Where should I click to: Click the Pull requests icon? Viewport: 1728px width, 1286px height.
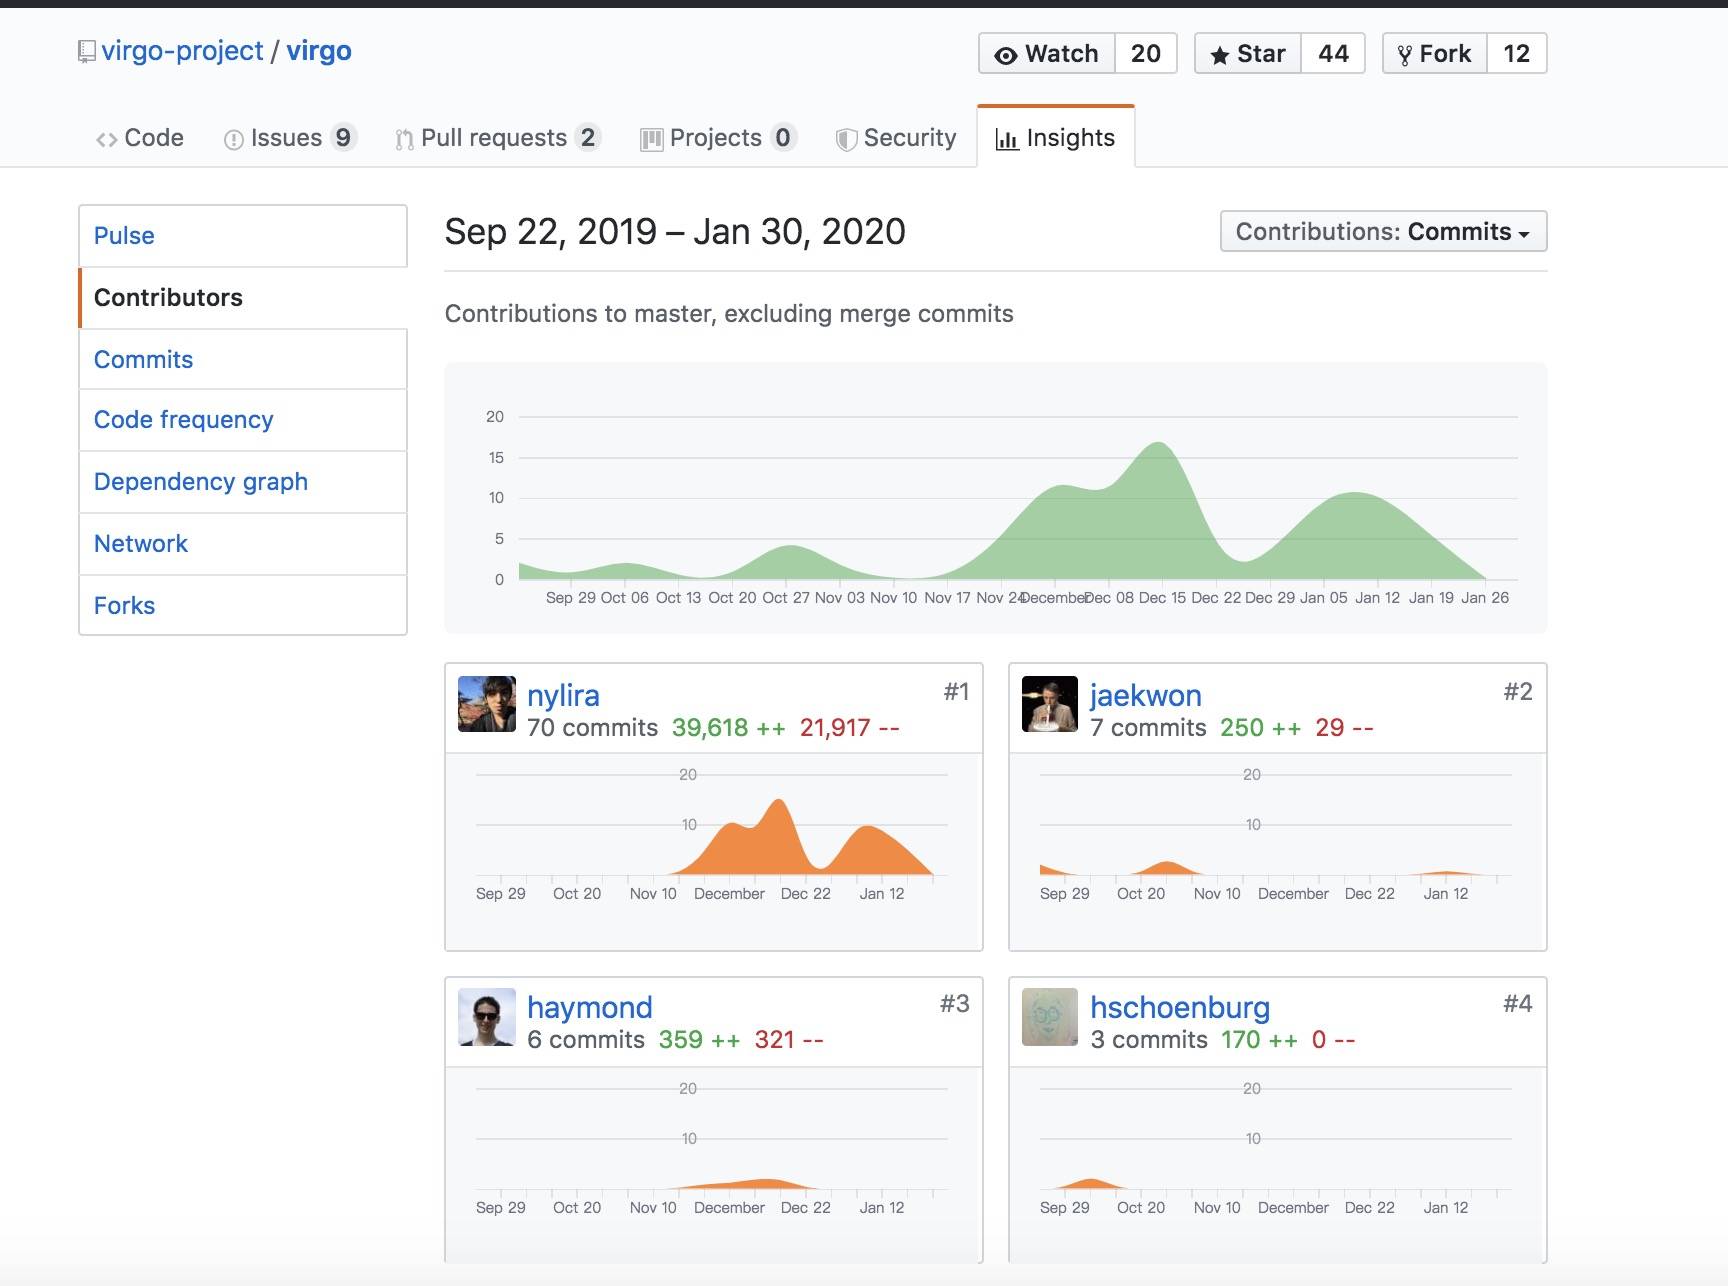click(404, 140)
